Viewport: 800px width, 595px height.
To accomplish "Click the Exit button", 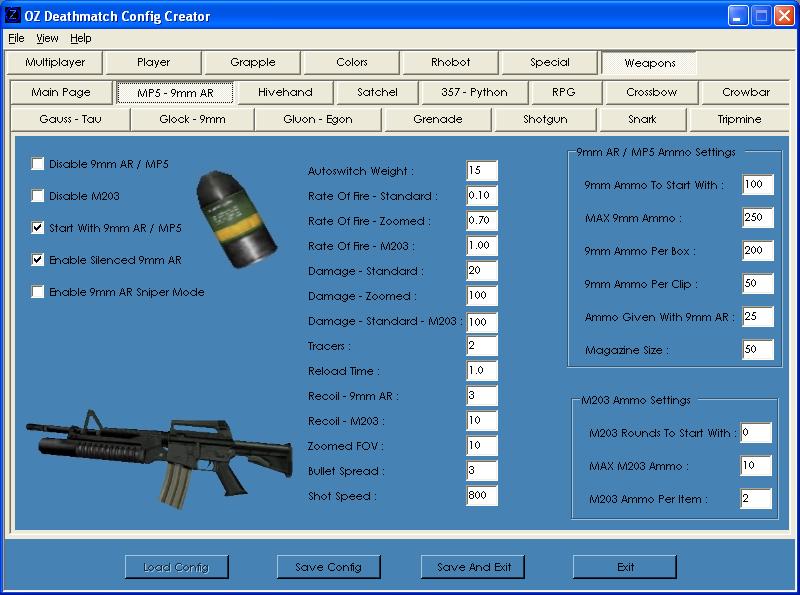I will 625,567.
